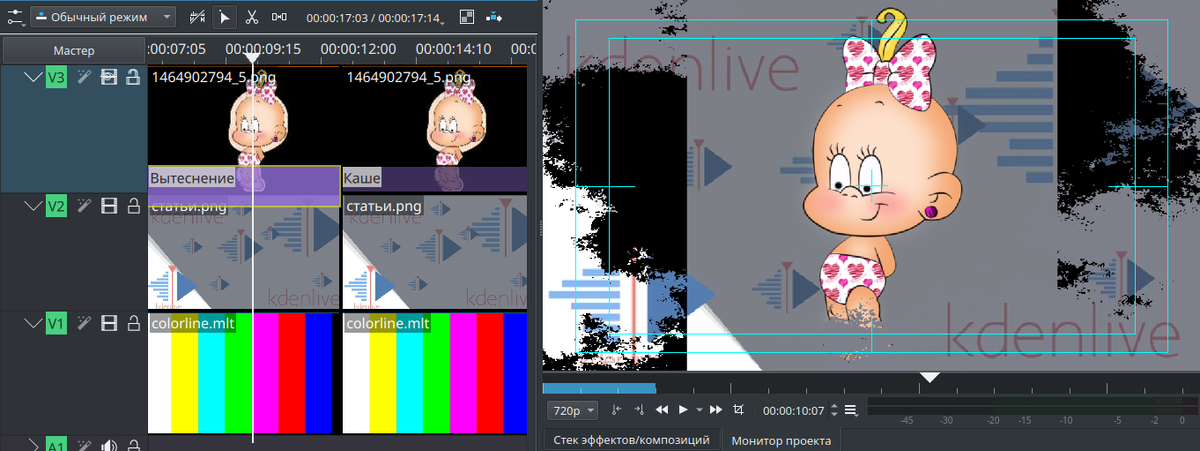Click the center crosshair handle in monitor
The height and width of the screenshot is (451, 1200).
(x=872, y=187)
